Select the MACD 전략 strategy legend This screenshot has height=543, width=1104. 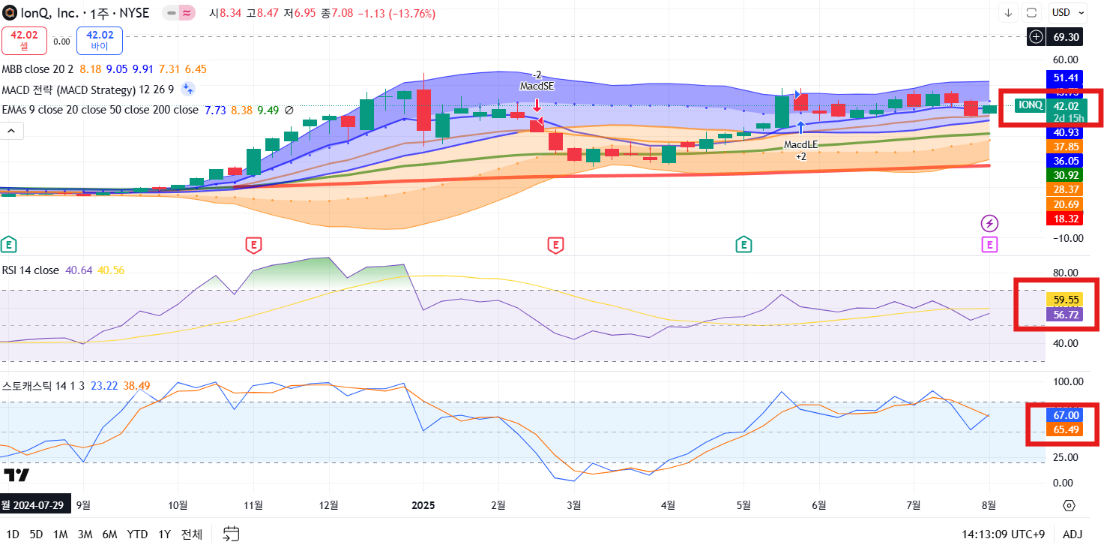[x=87, y=89]
